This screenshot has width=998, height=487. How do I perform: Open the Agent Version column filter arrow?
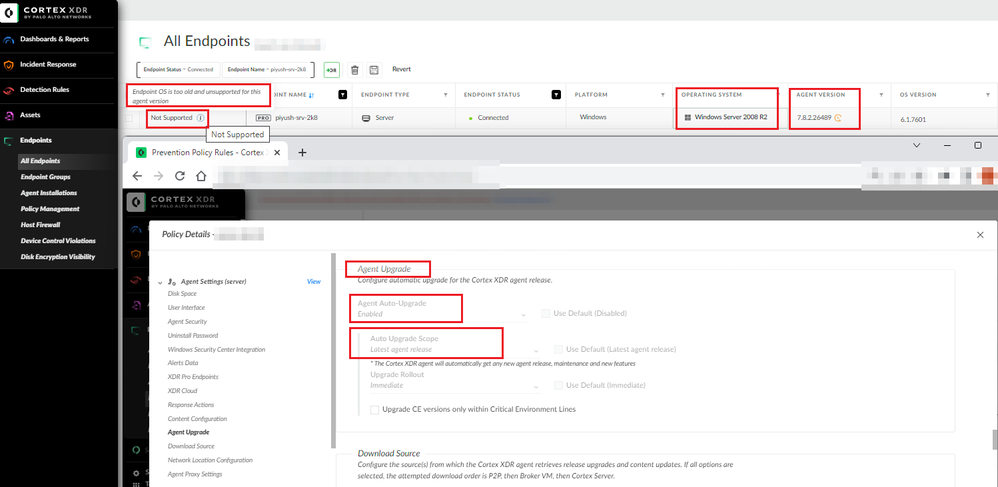point(882,95)
